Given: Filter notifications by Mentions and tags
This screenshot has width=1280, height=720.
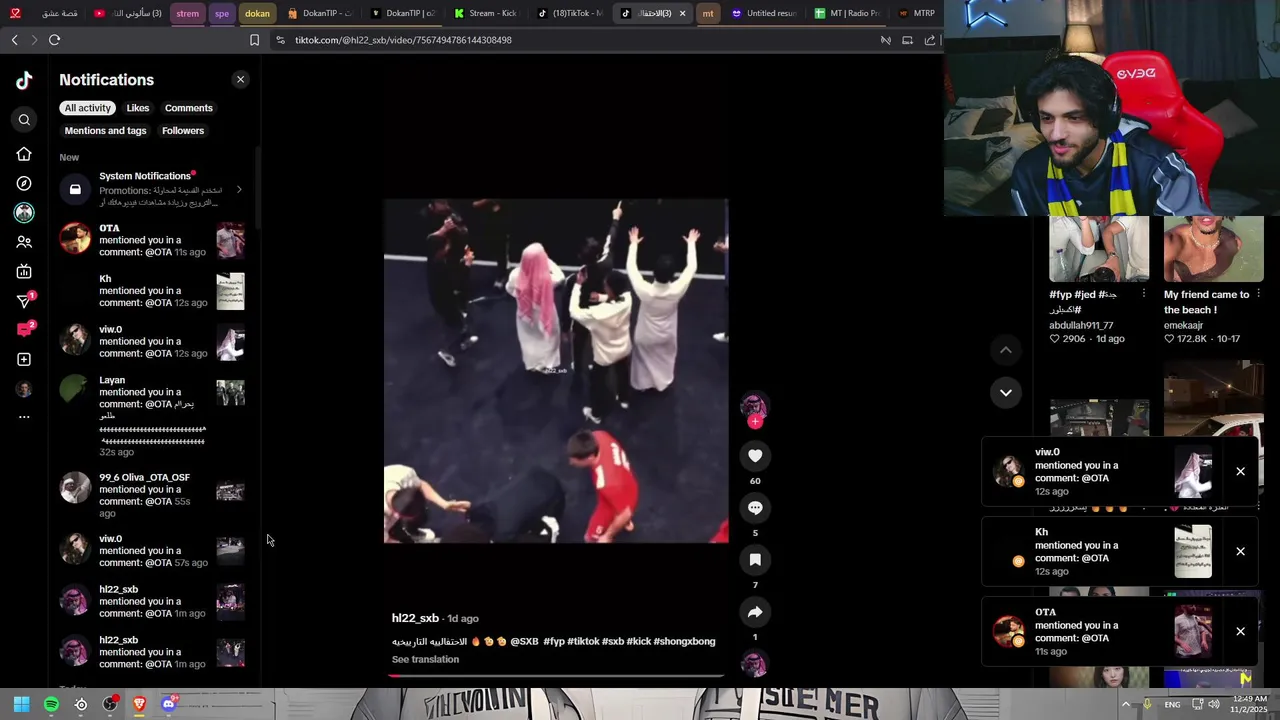Looking at the screenshot, I should pos(105,131).
